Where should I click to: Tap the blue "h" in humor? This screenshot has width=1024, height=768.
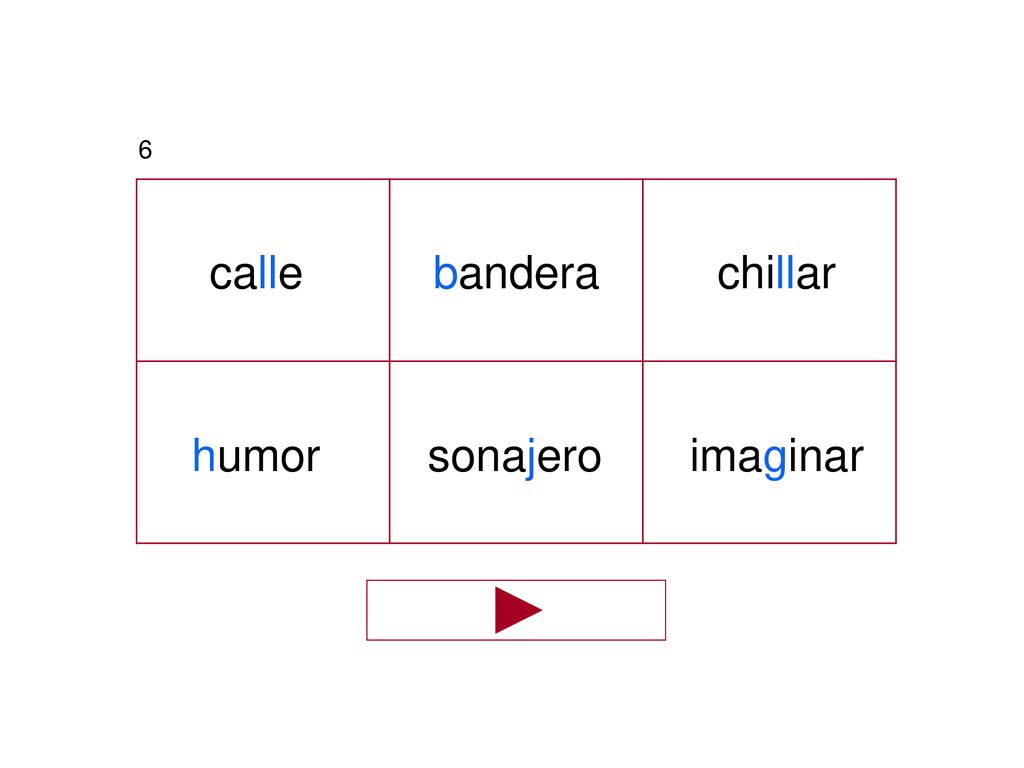pyautogui.click(x=204, y=455)
